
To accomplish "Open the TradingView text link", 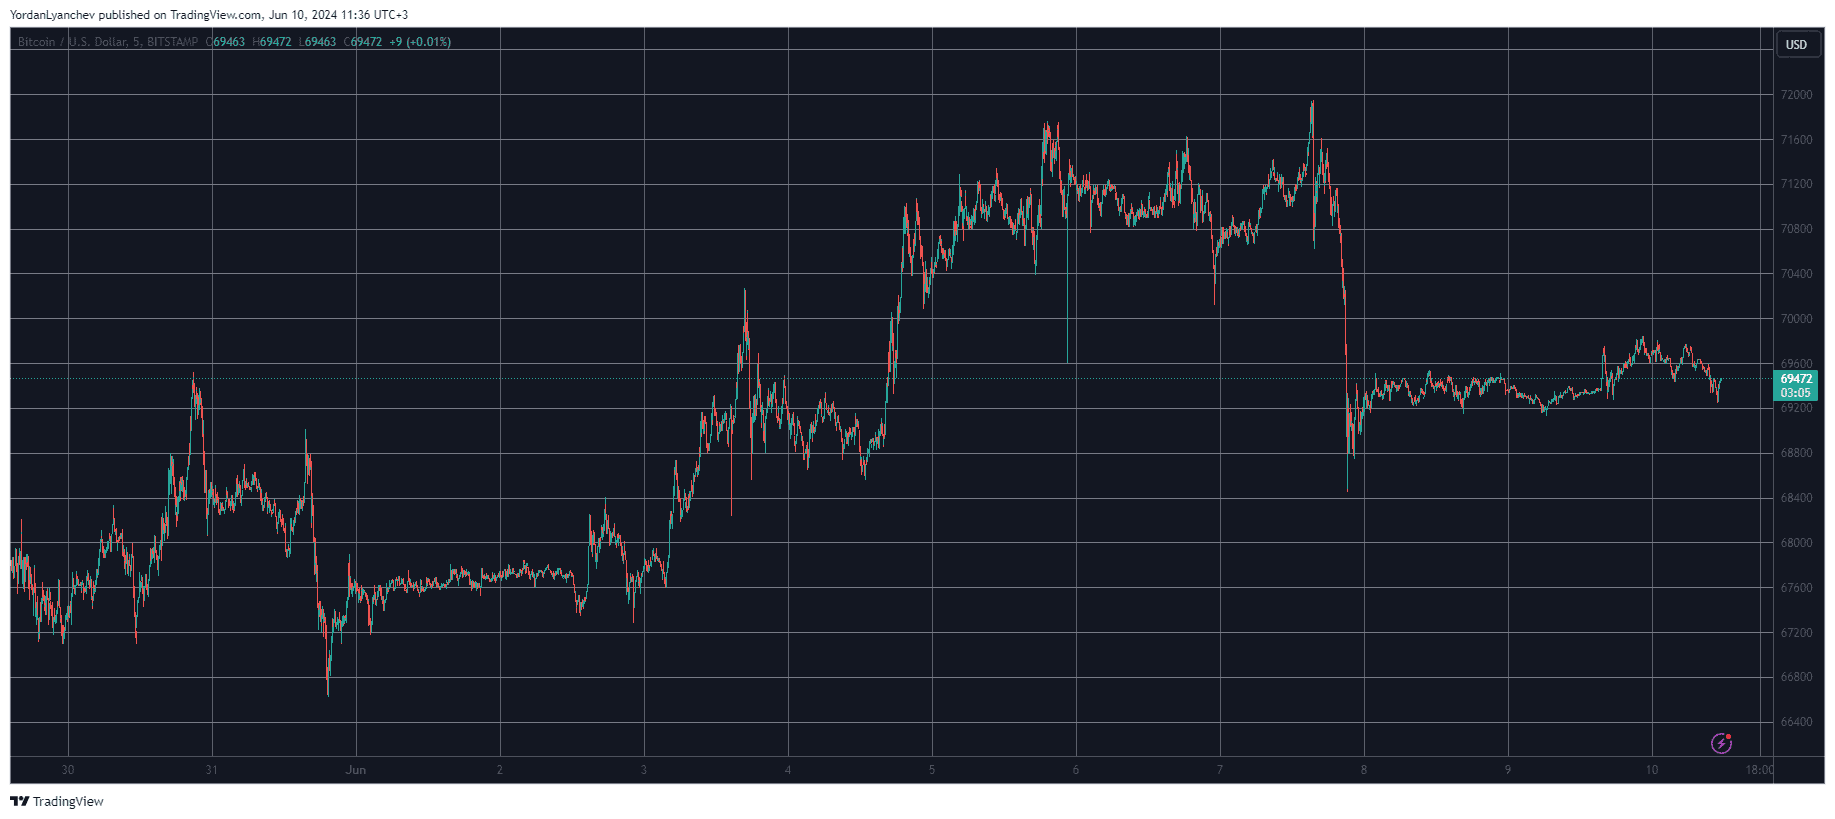I will pos(68,801).
